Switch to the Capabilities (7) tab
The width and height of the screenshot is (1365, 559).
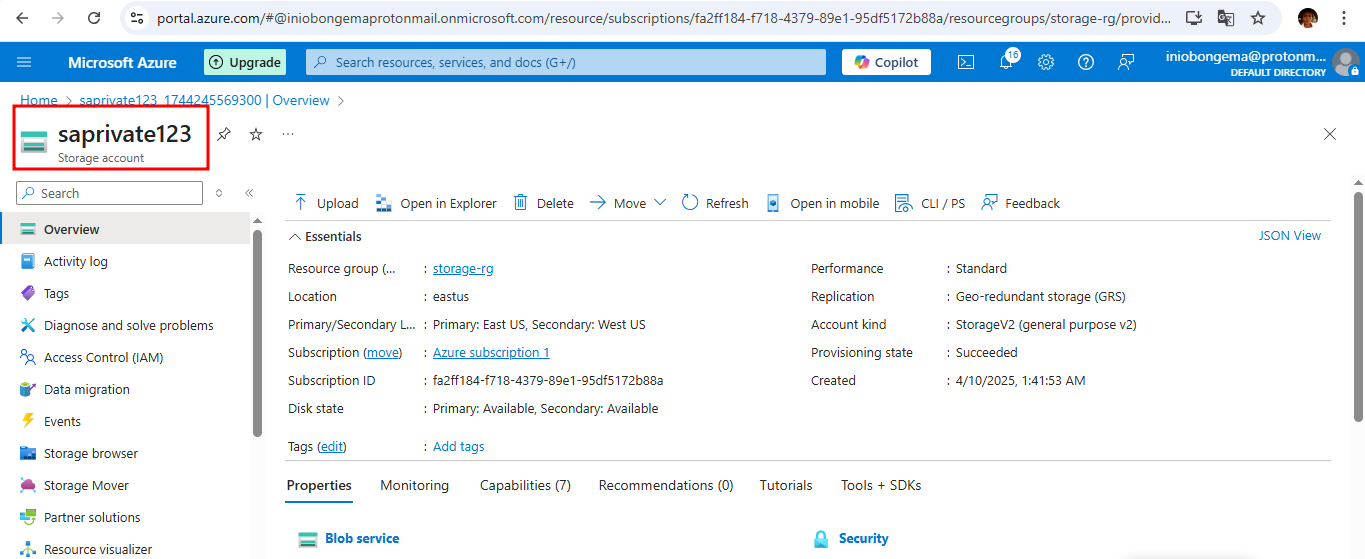point(525,486)
